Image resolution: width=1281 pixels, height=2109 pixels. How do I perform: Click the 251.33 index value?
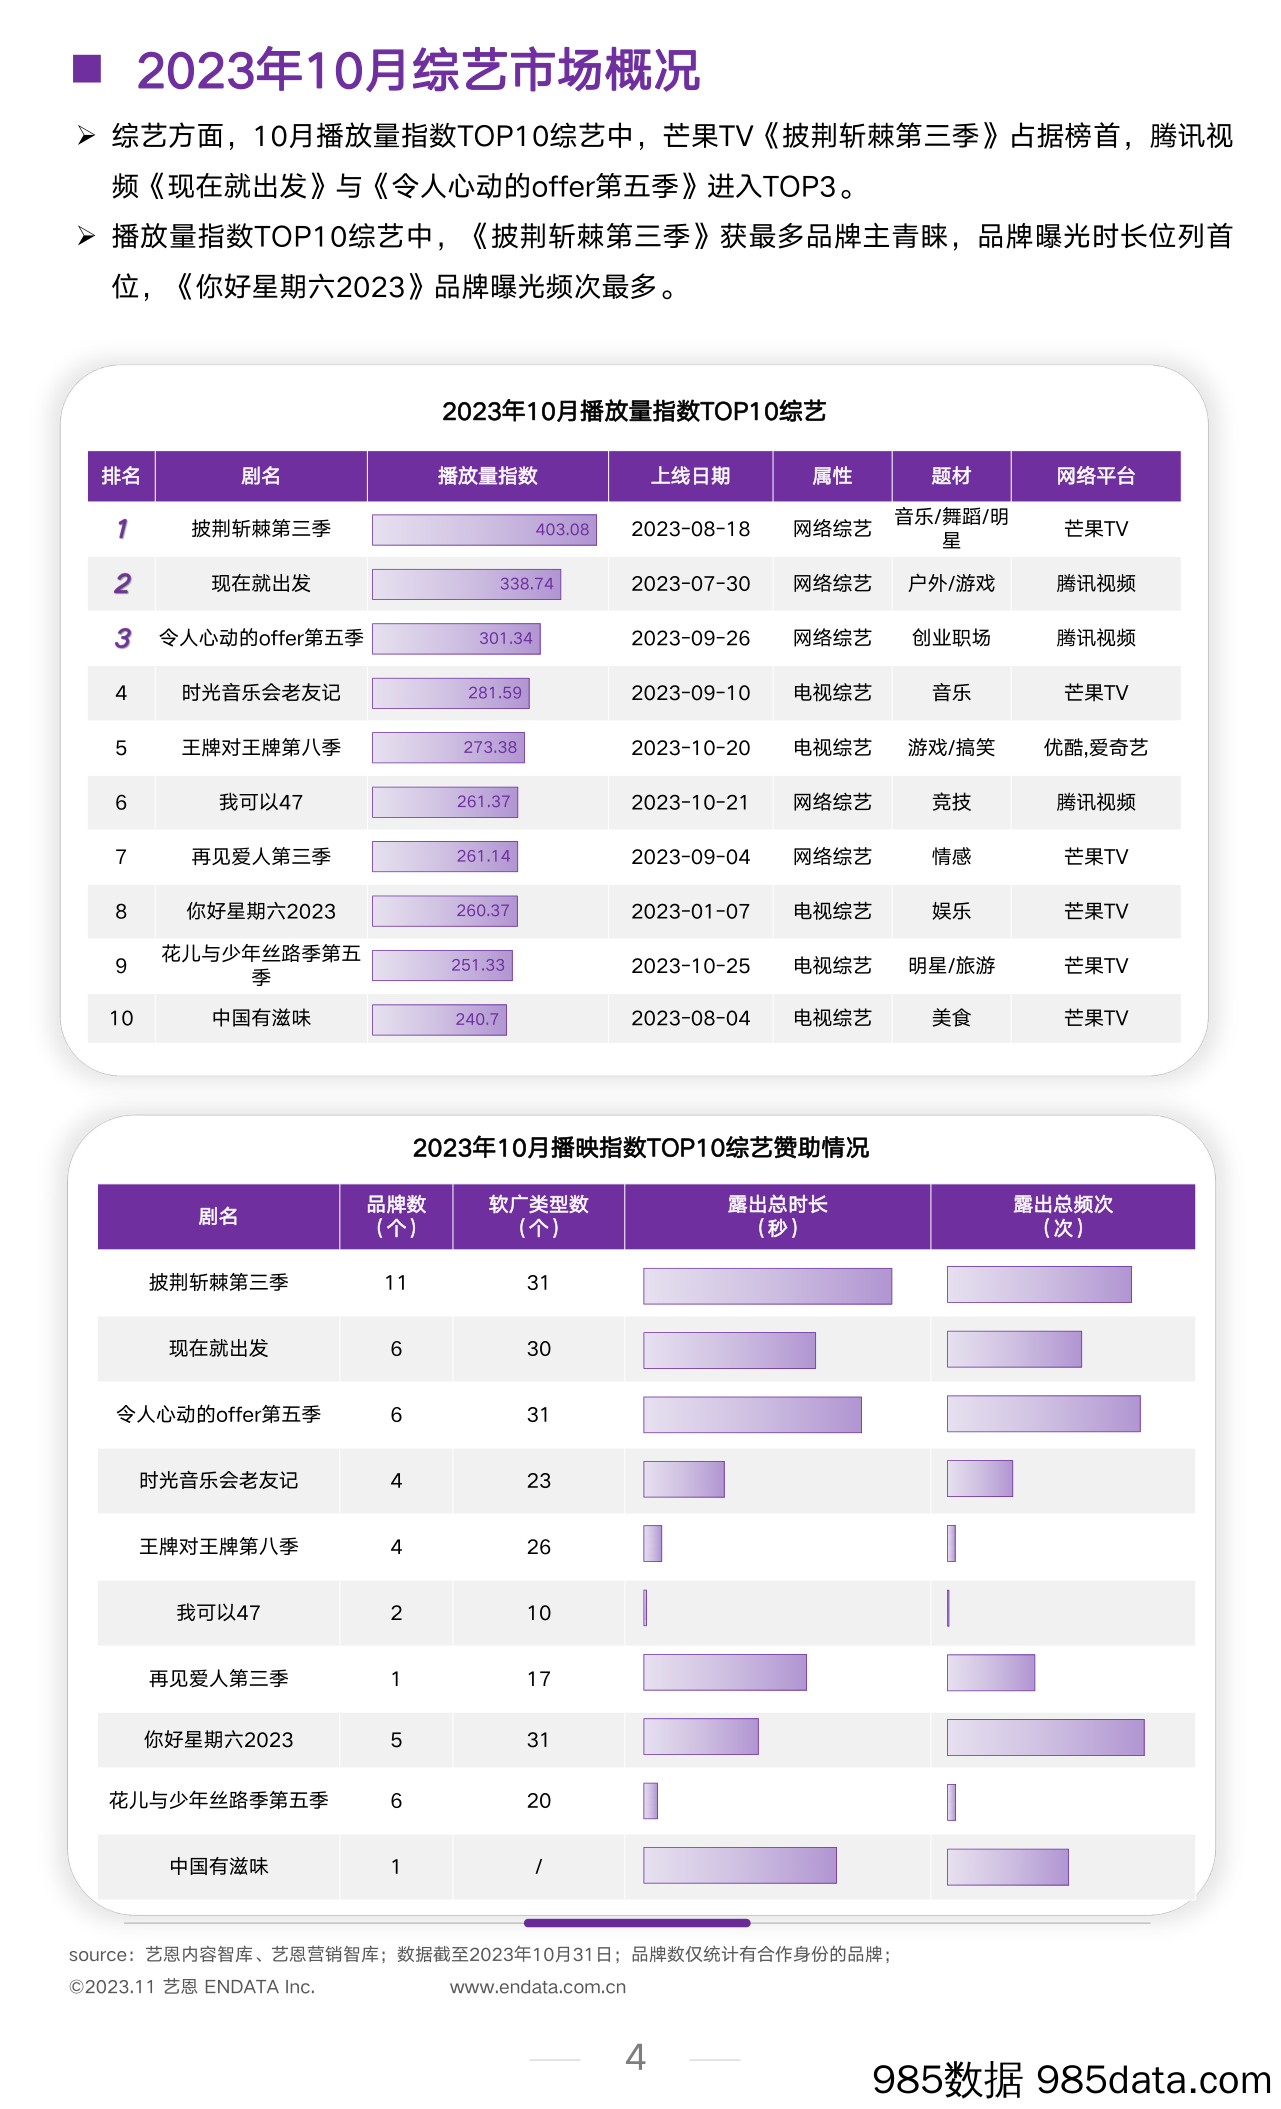click(x=478, y=965)
